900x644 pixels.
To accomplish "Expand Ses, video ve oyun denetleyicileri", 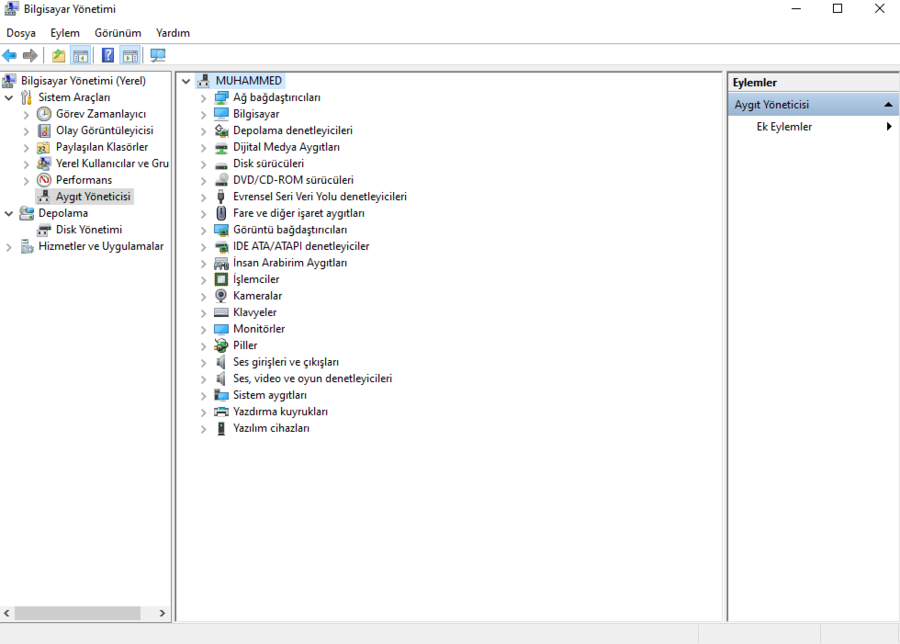I will pos(203,379).
